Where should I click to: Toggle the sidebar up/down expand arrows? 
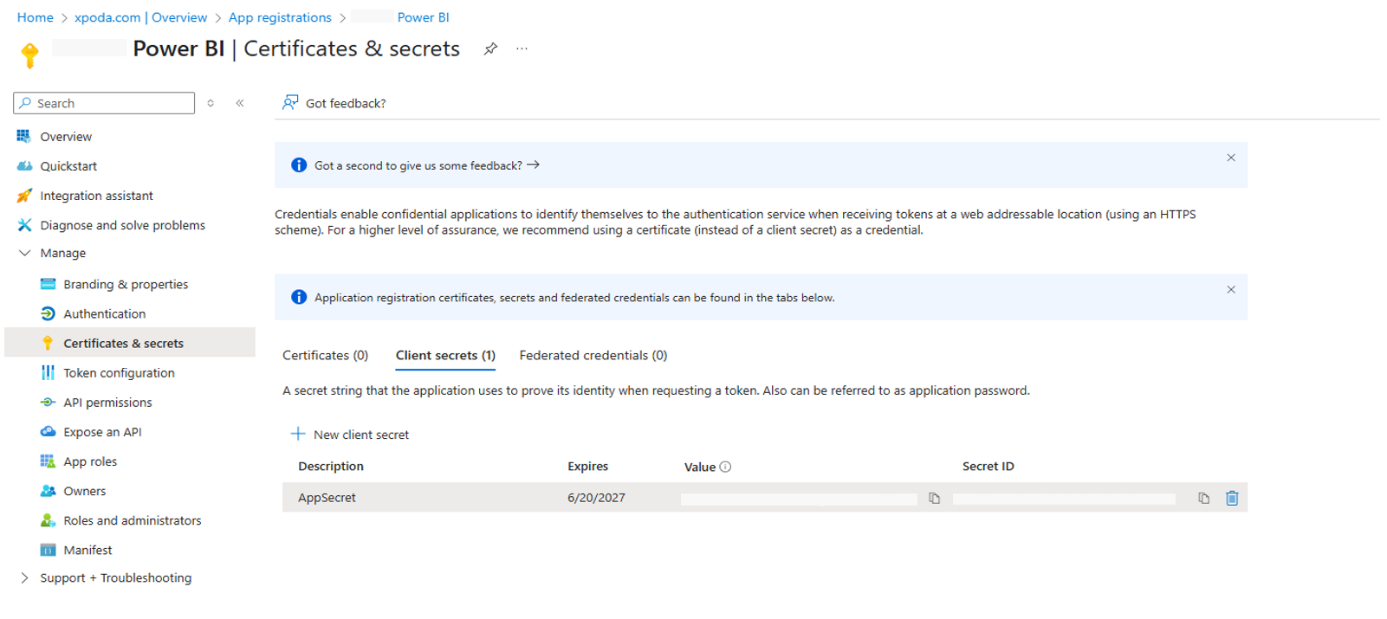pos(210,103)
